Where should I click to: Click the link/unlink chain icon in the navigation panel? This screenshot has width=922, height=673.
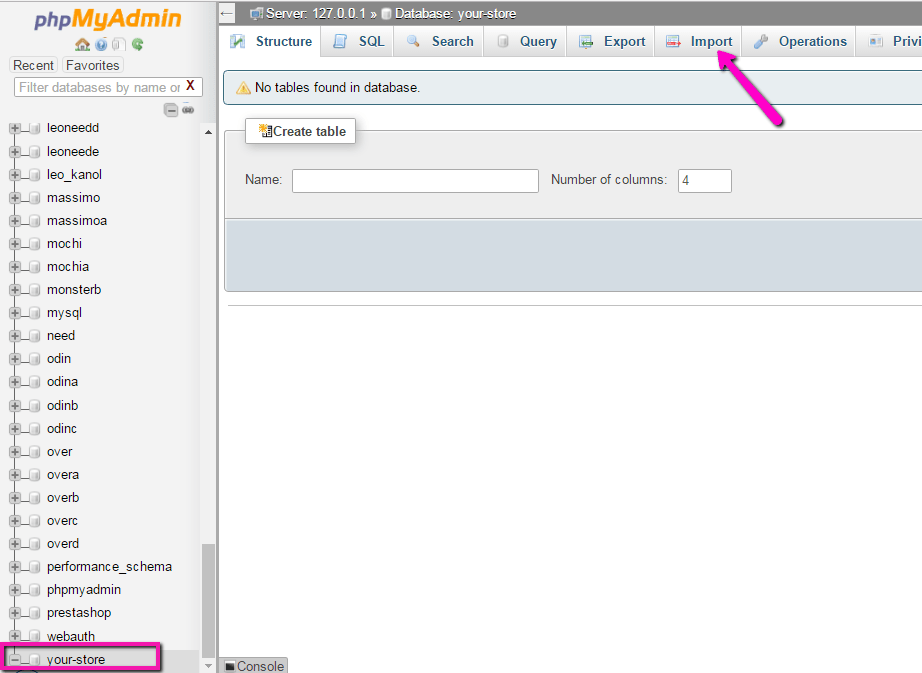point(187,110)
